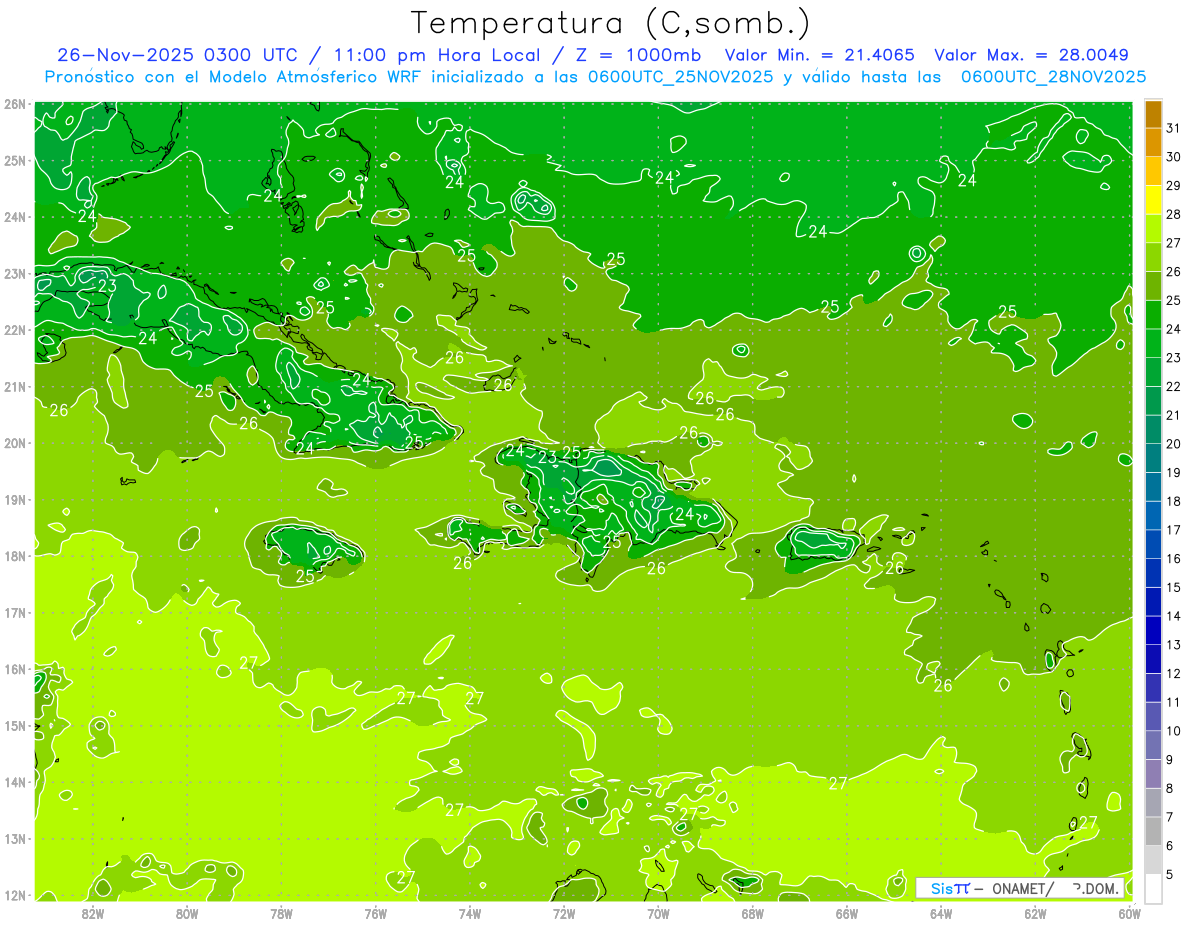The height and width of the screenshot is (927, 1200).
Task: Click the "17N" latitude axis label
Action: pyautogui.click(x=14, y=613)
